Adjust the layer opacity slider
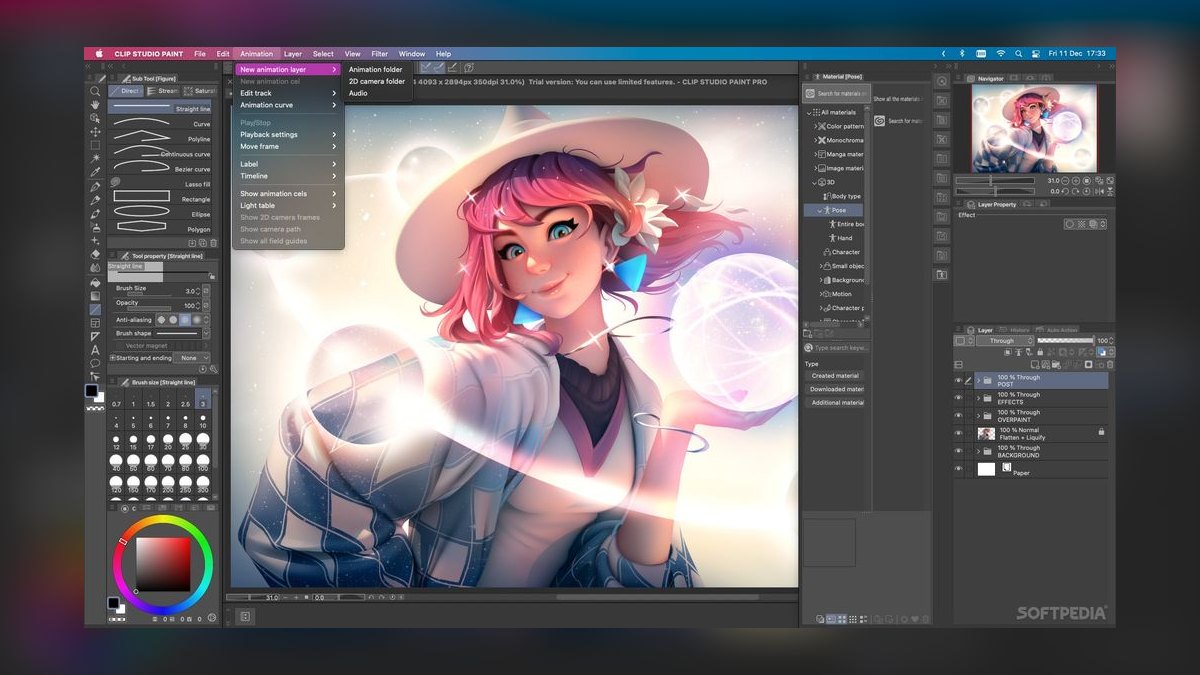 point(1066,341)
